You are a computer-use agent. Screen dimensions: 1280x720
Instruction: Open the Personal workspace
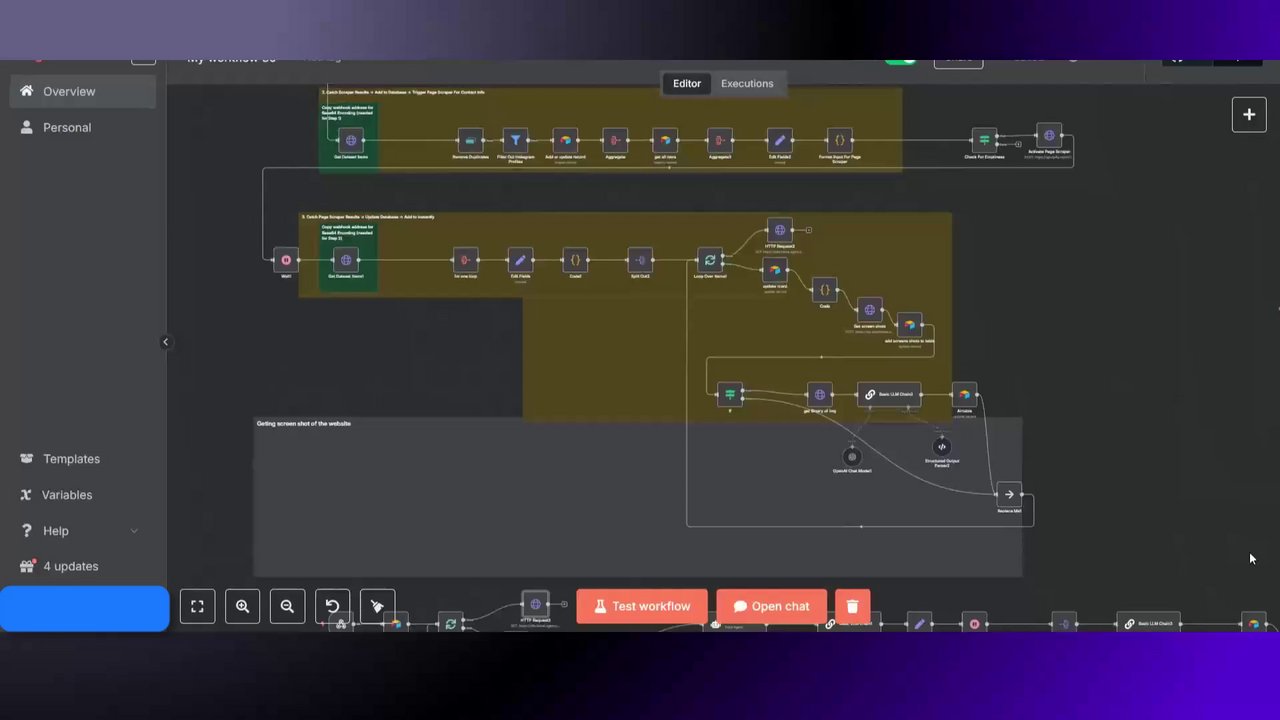[83, 127]
